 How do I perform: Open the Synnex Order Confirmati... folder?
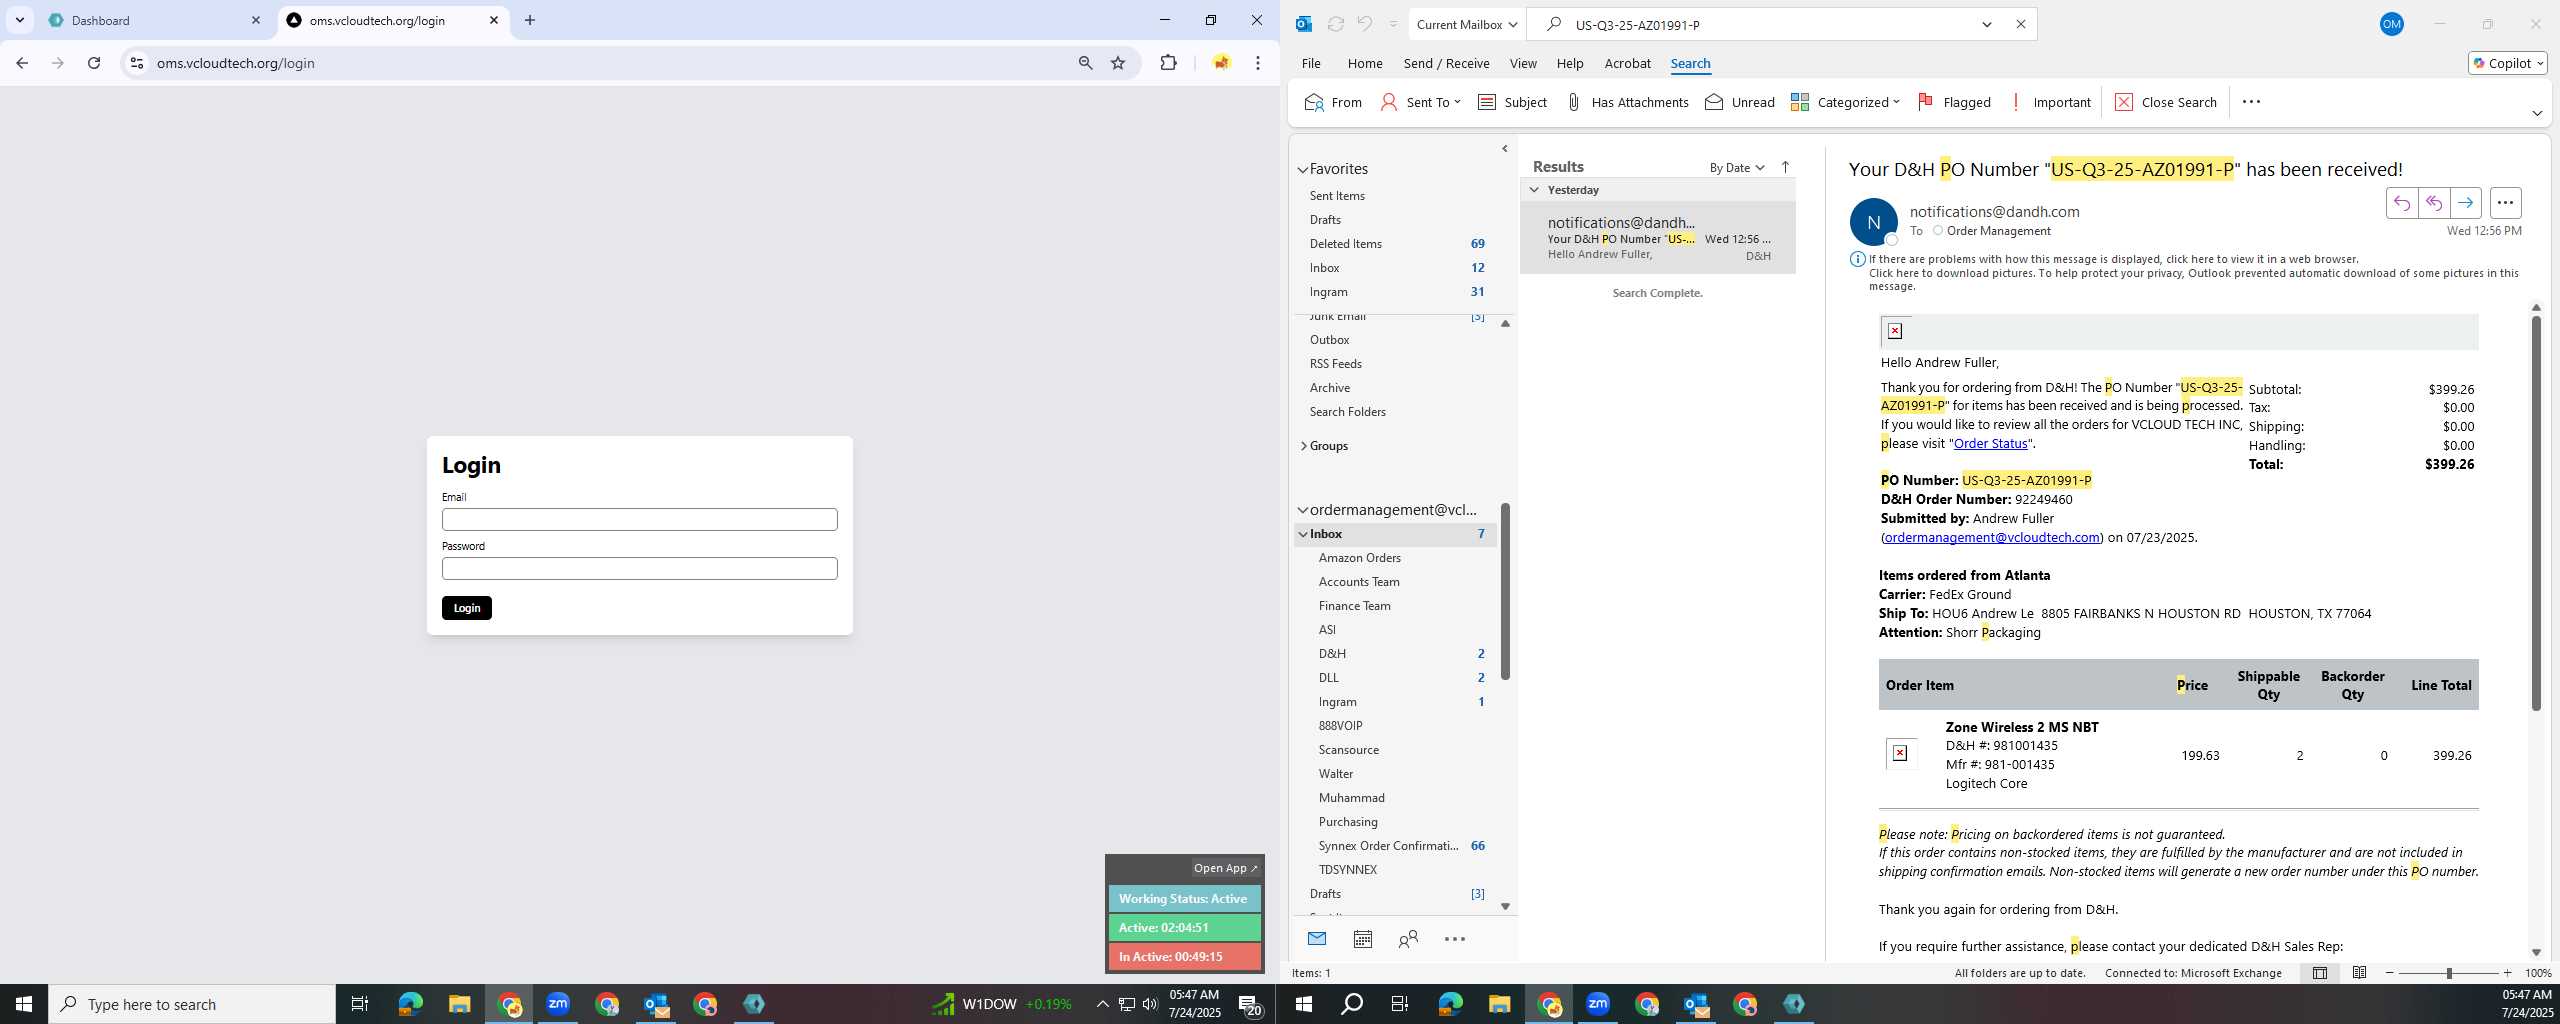(x=1396, y=846)
